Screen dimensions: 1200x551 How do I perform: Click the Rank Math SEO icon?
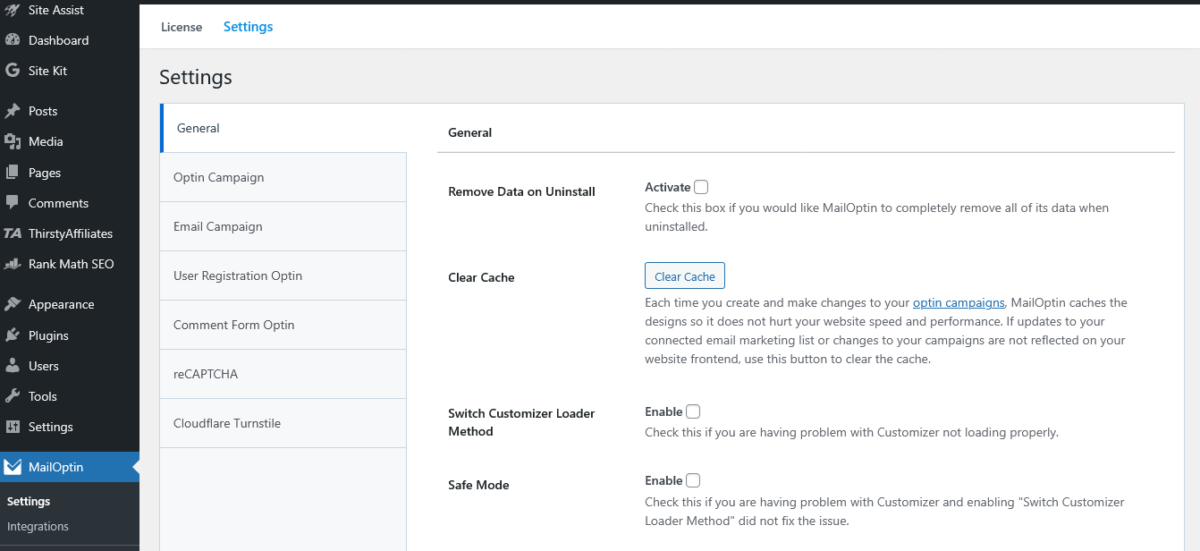click(13, 264)
